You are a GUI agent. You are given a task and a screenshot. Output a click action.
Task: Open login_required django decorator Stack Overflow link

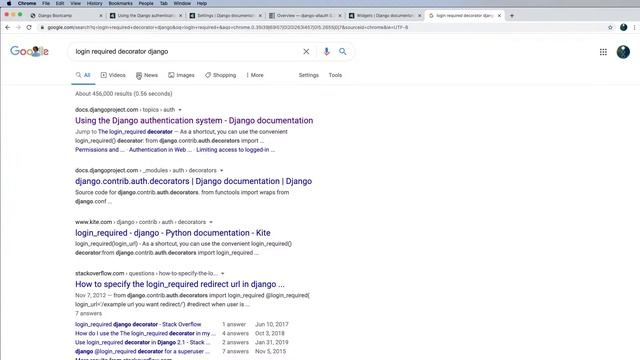tap(138, 324)
